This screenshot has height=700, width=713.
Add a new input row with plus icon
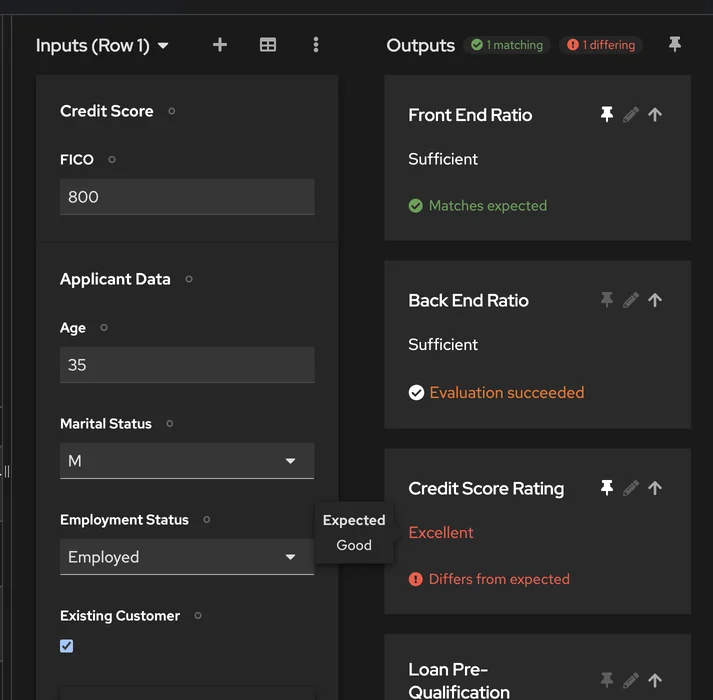point(220,45)
